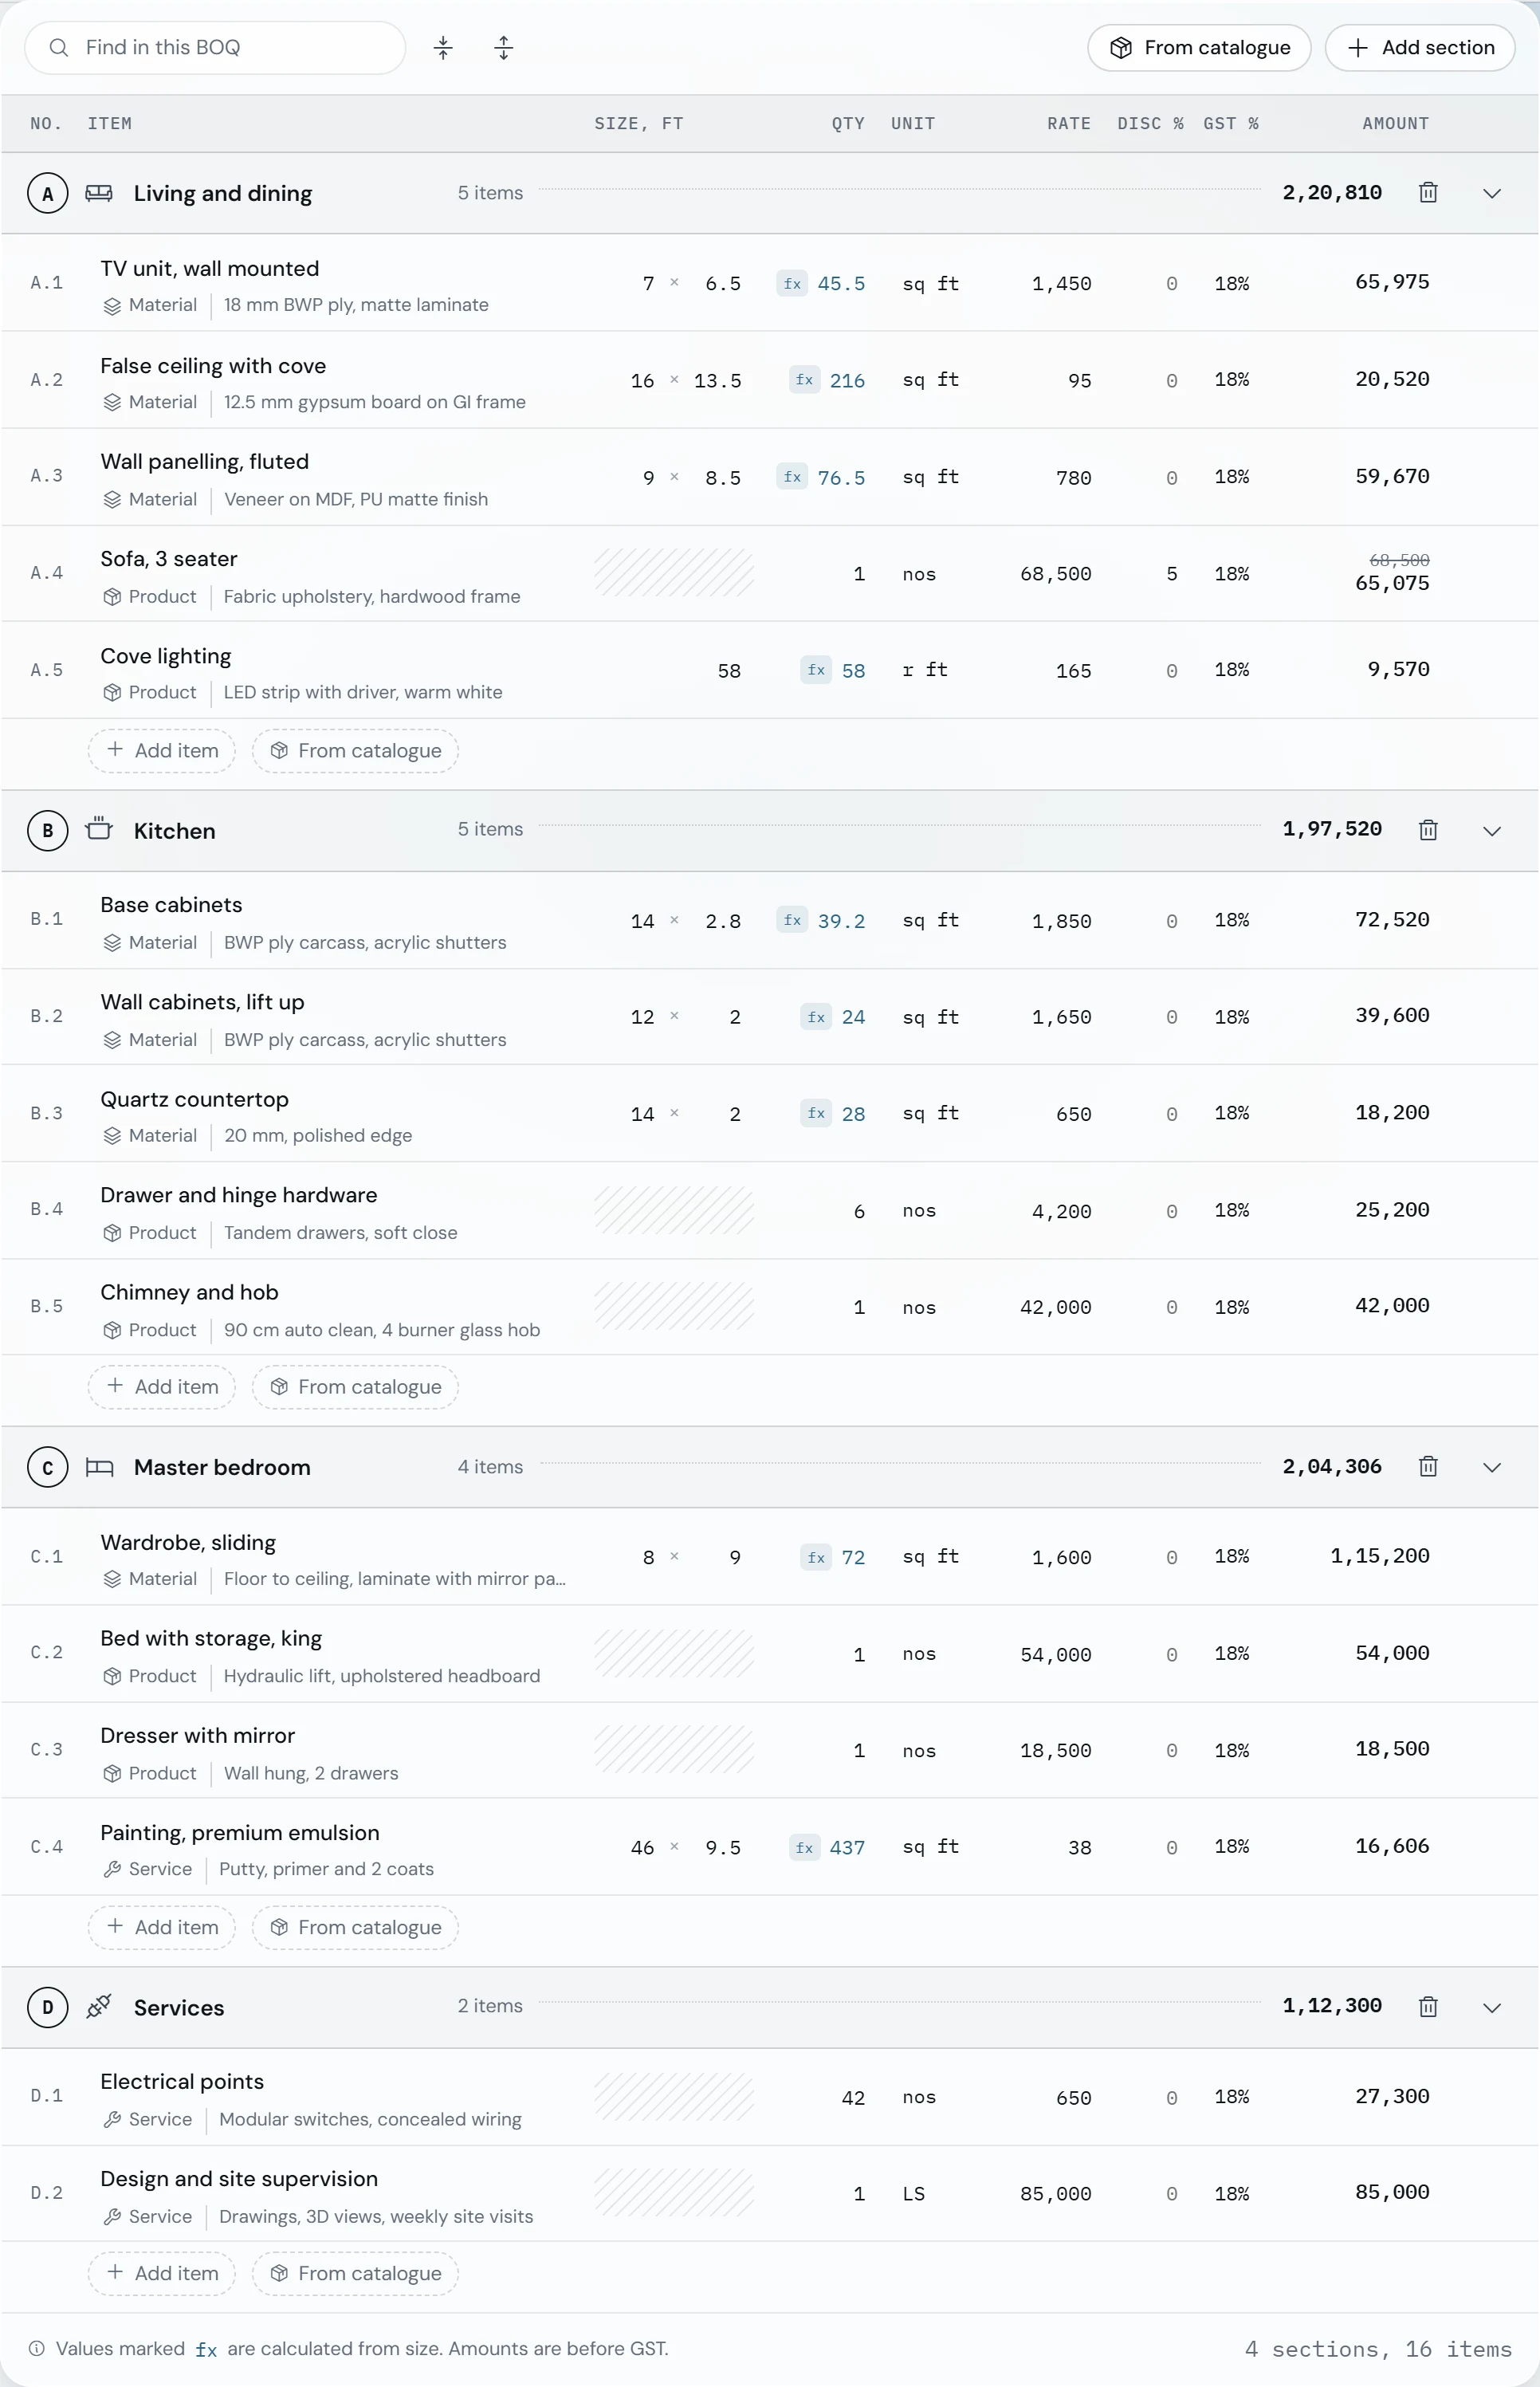Toggle fx formula on Painting premium emulsion
This screenshot has height=2387, width=1540.
804,1848
